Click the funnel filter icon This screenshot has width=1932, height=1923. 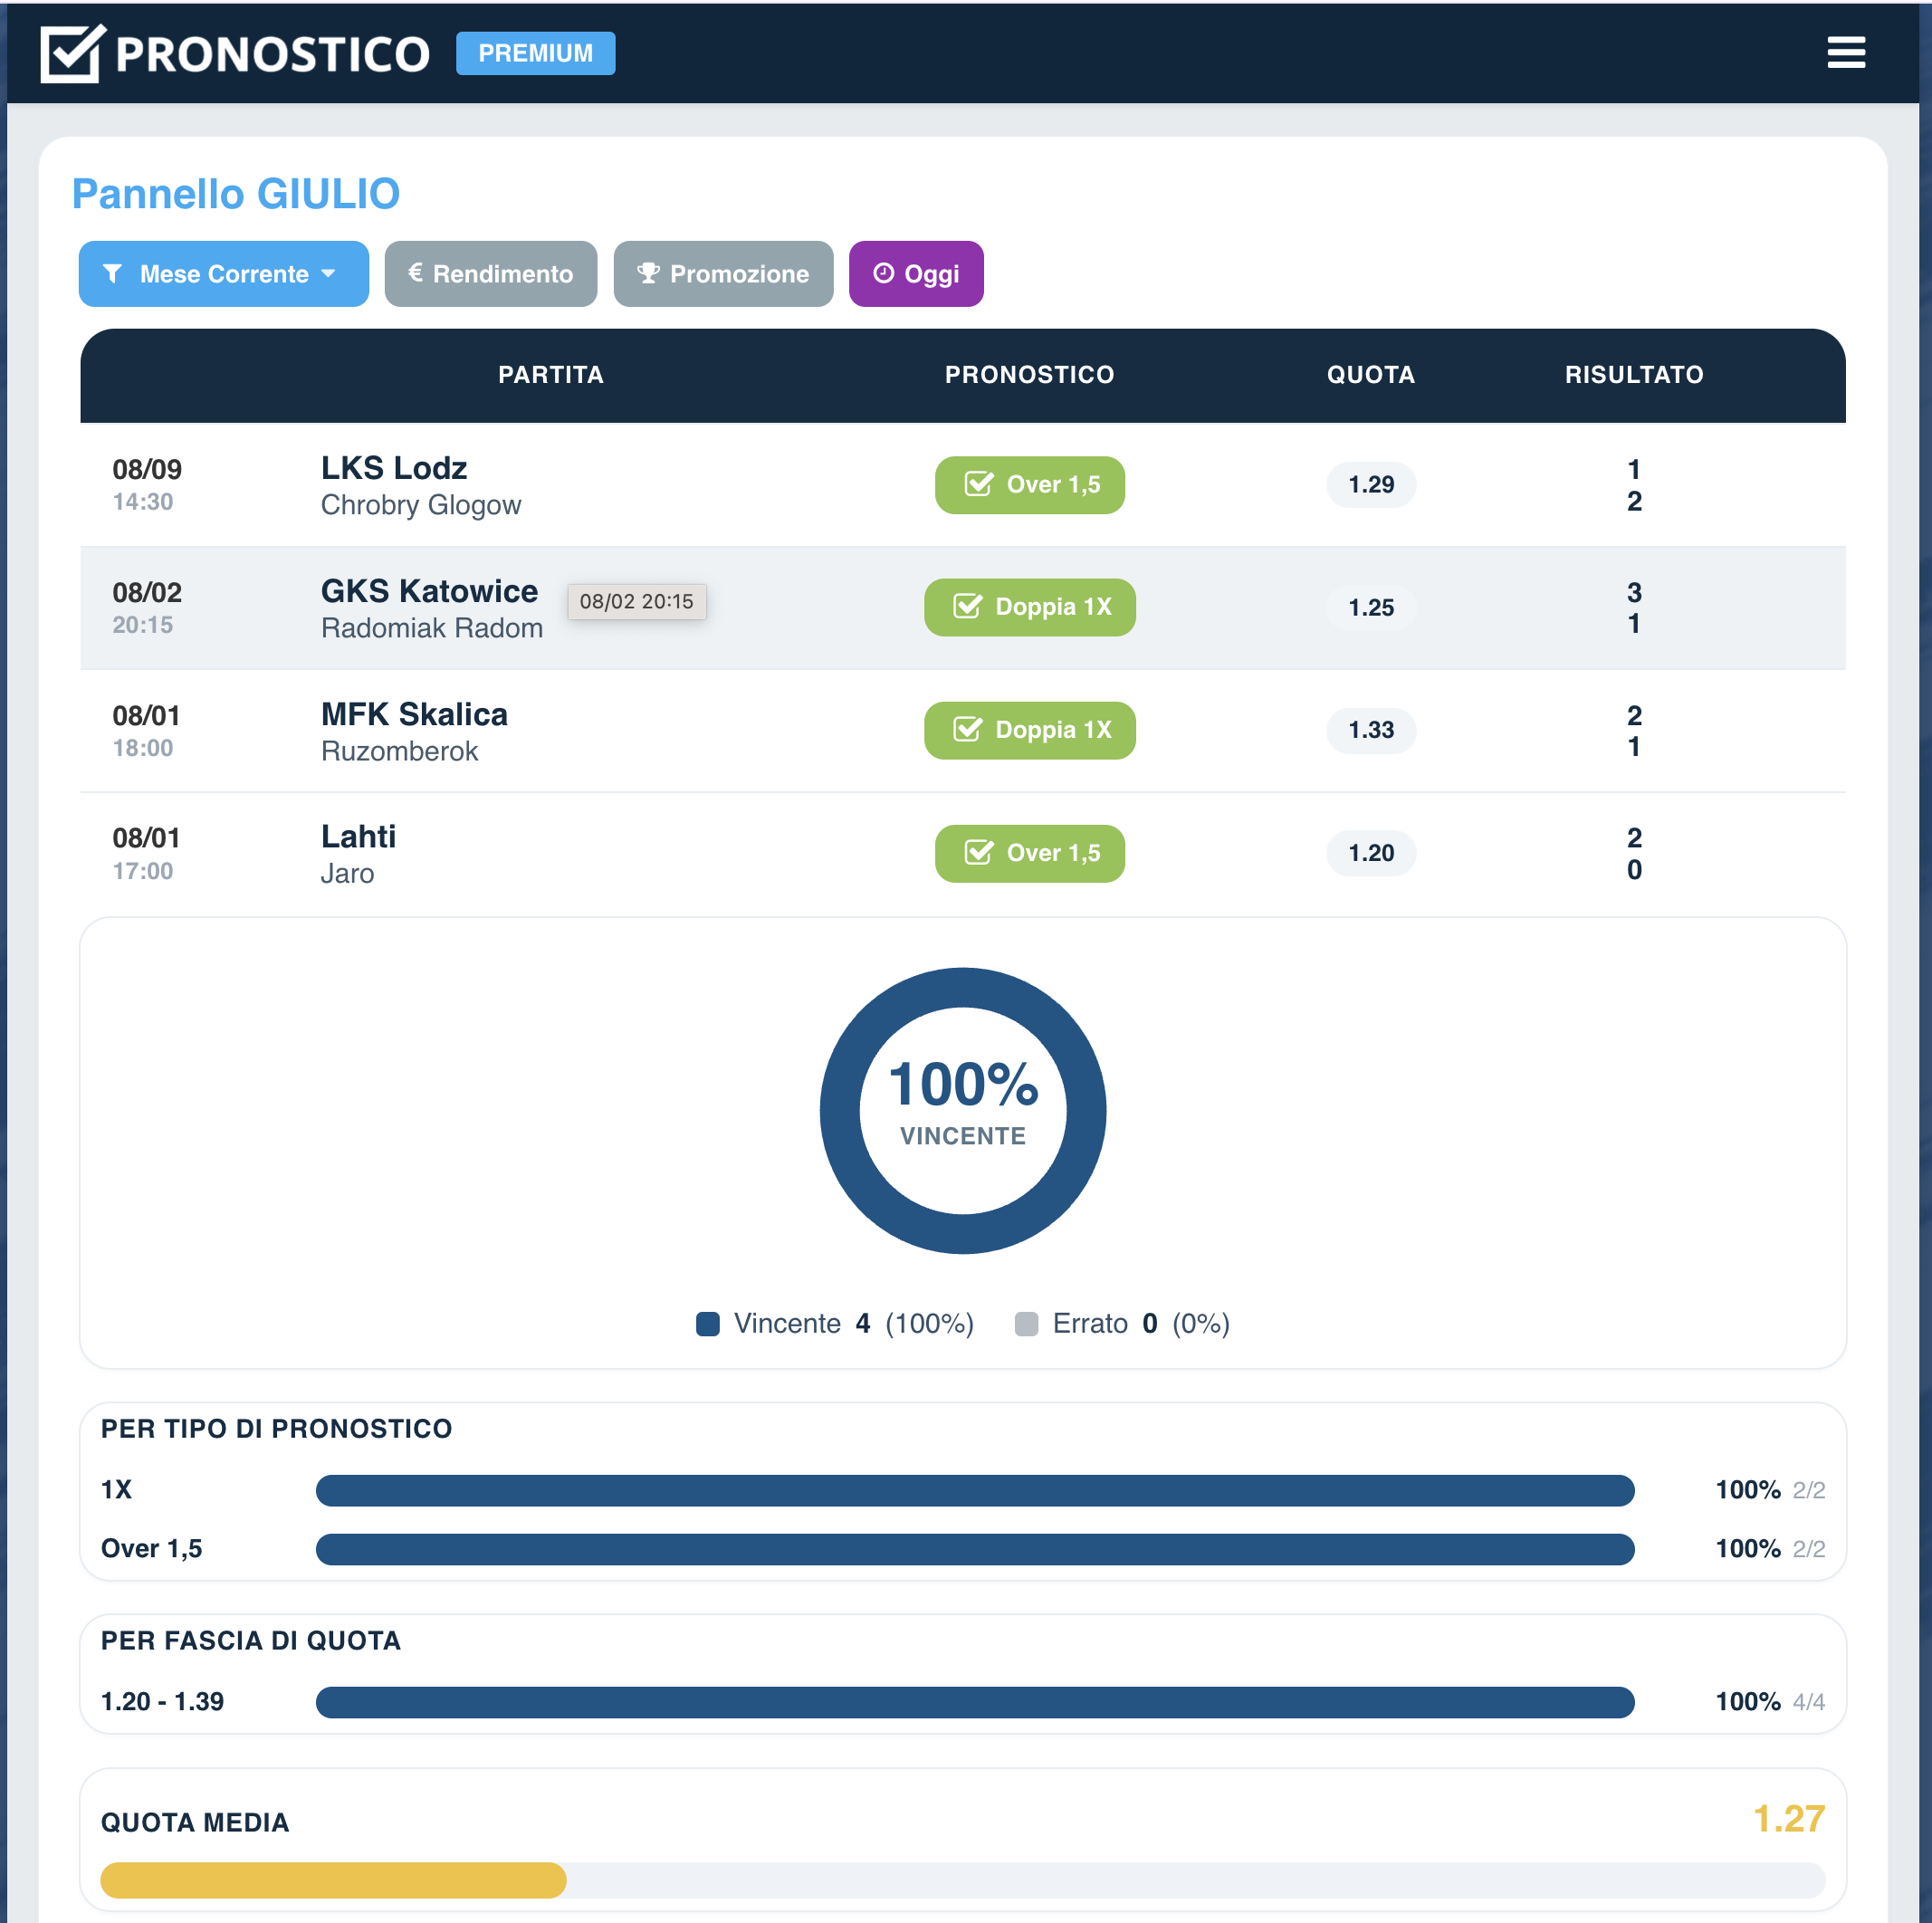tap(112, 273)
